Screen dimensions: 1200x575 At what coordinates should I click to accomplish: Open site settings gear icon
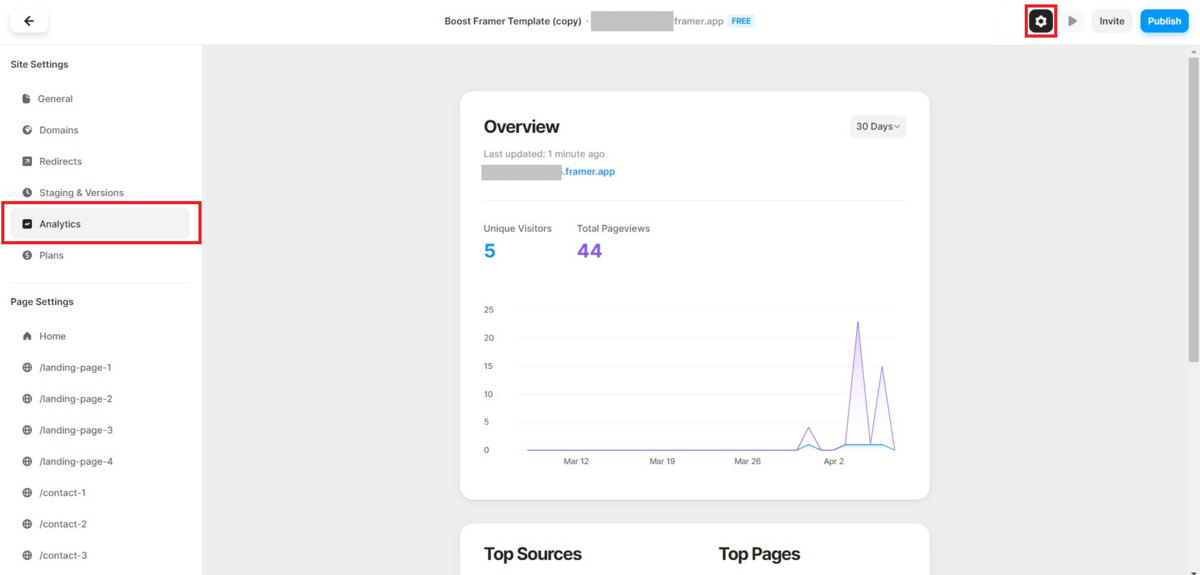point(1041,21)
